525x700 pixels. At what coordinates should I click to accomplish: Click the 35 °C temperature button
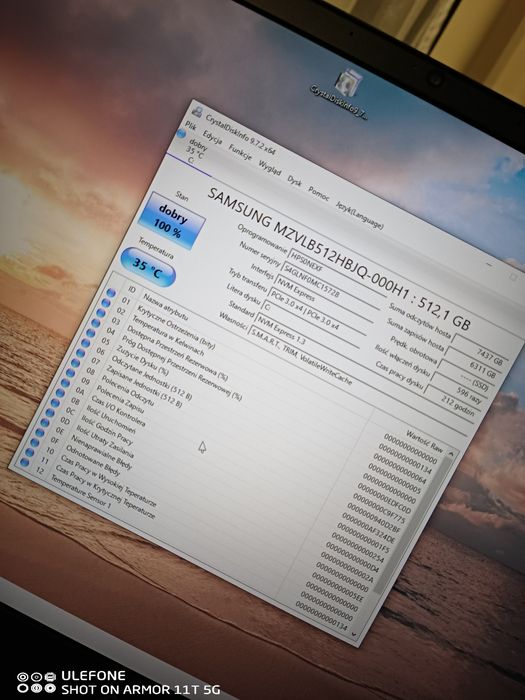click(x=148, y=268)
